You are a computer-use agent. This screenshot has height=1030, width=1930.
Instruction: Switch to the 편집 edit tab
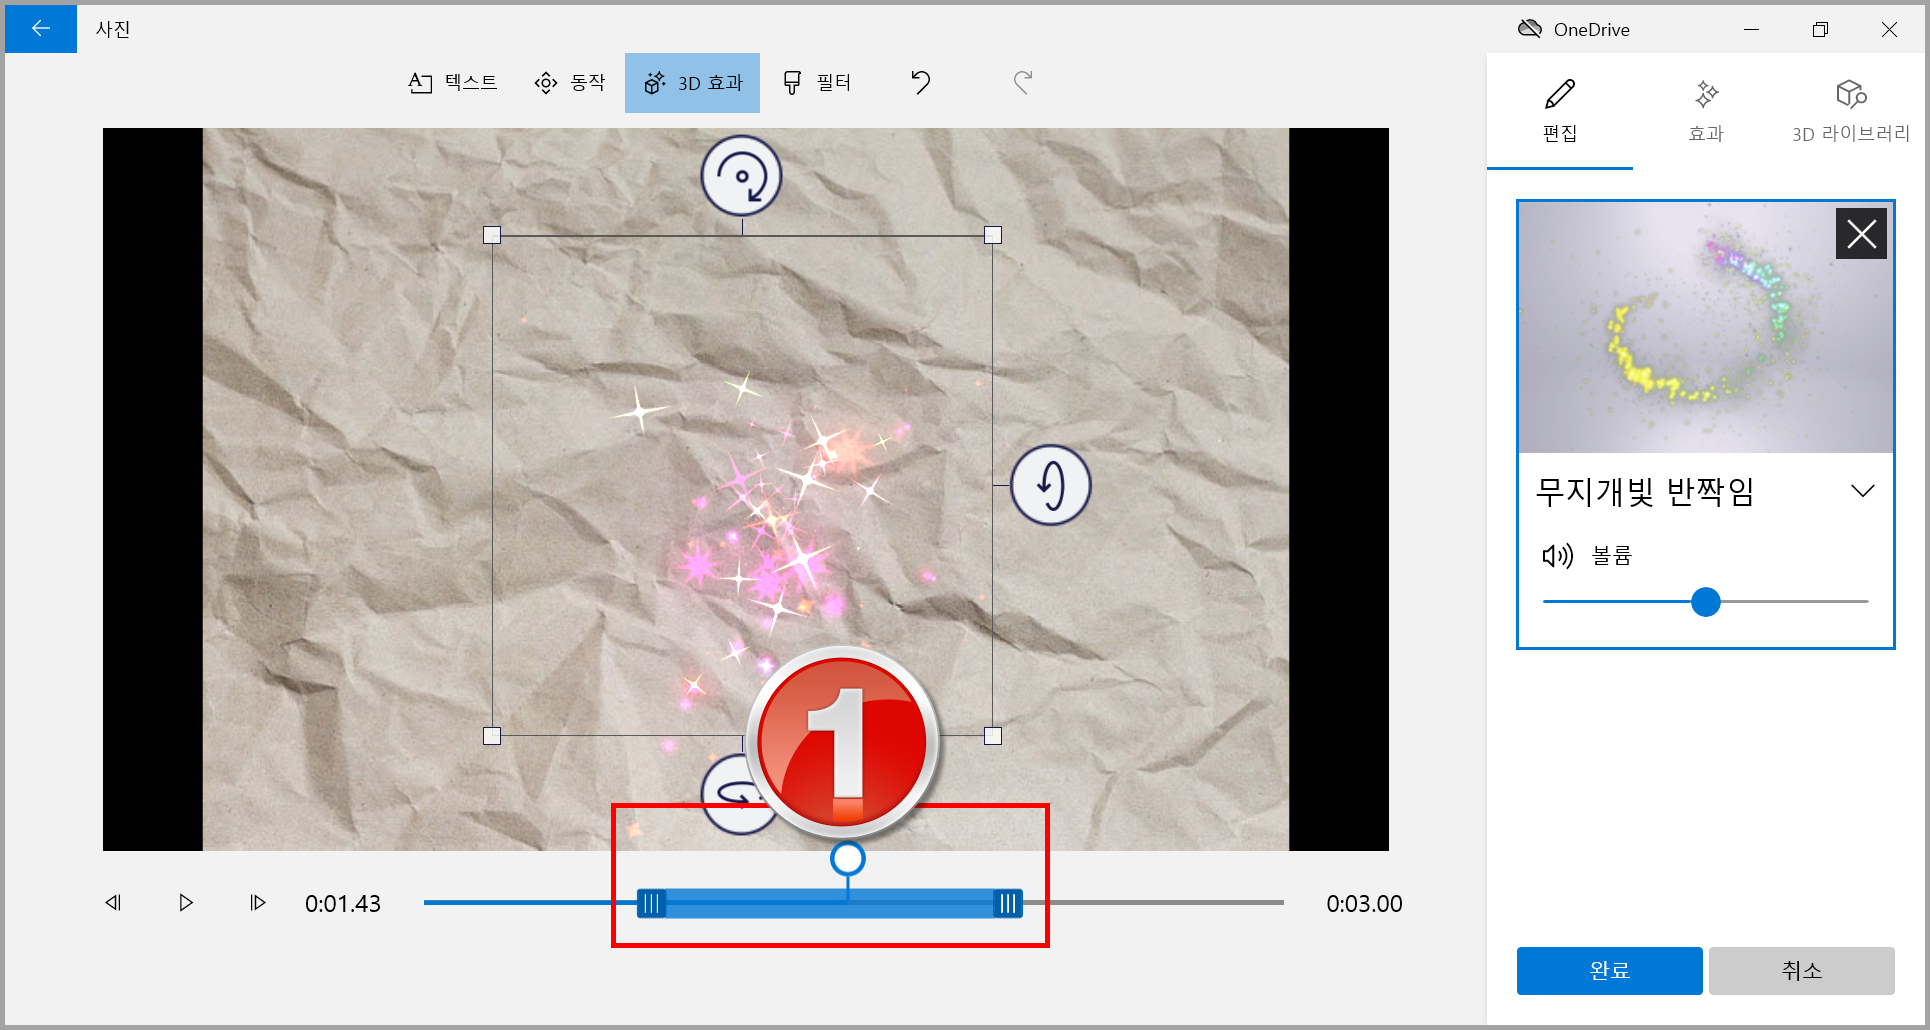[1560, 111]
